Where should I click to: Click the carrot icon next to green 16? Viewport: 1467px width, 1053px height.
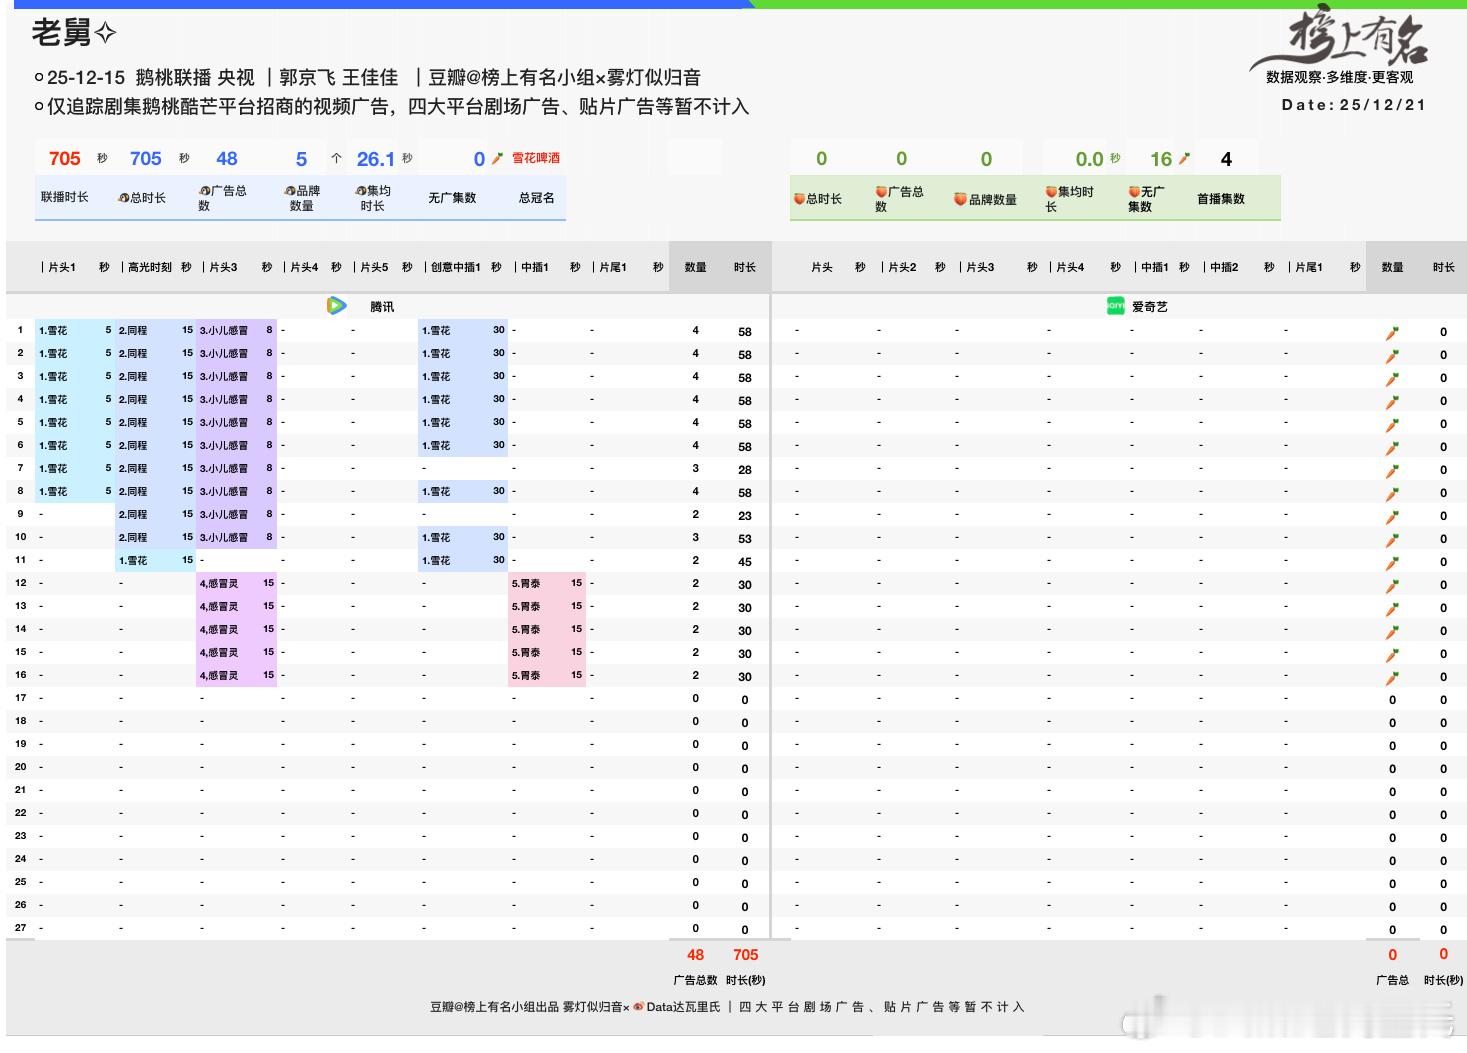[x=1184, y=158]
